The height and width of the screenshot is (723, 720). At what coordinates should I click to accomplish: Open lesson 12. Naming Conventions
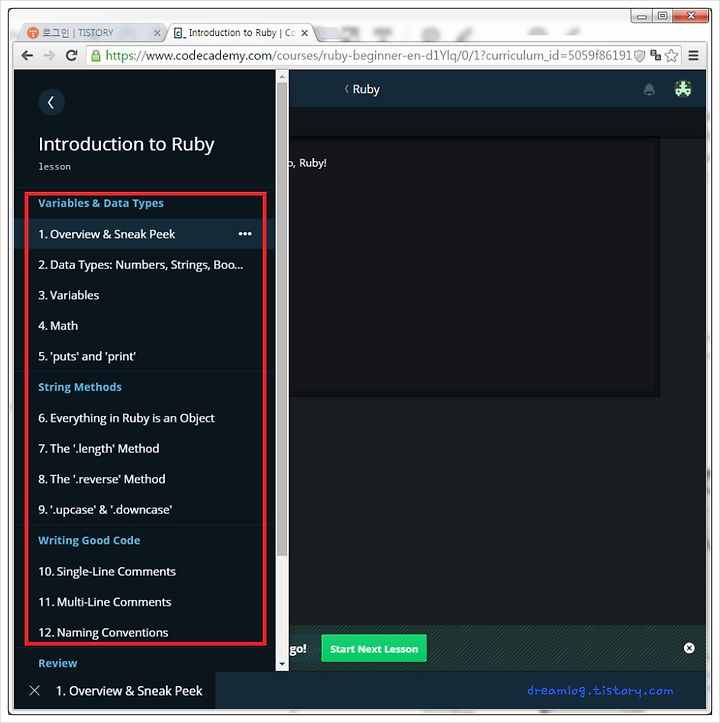(x=144, y=632)
